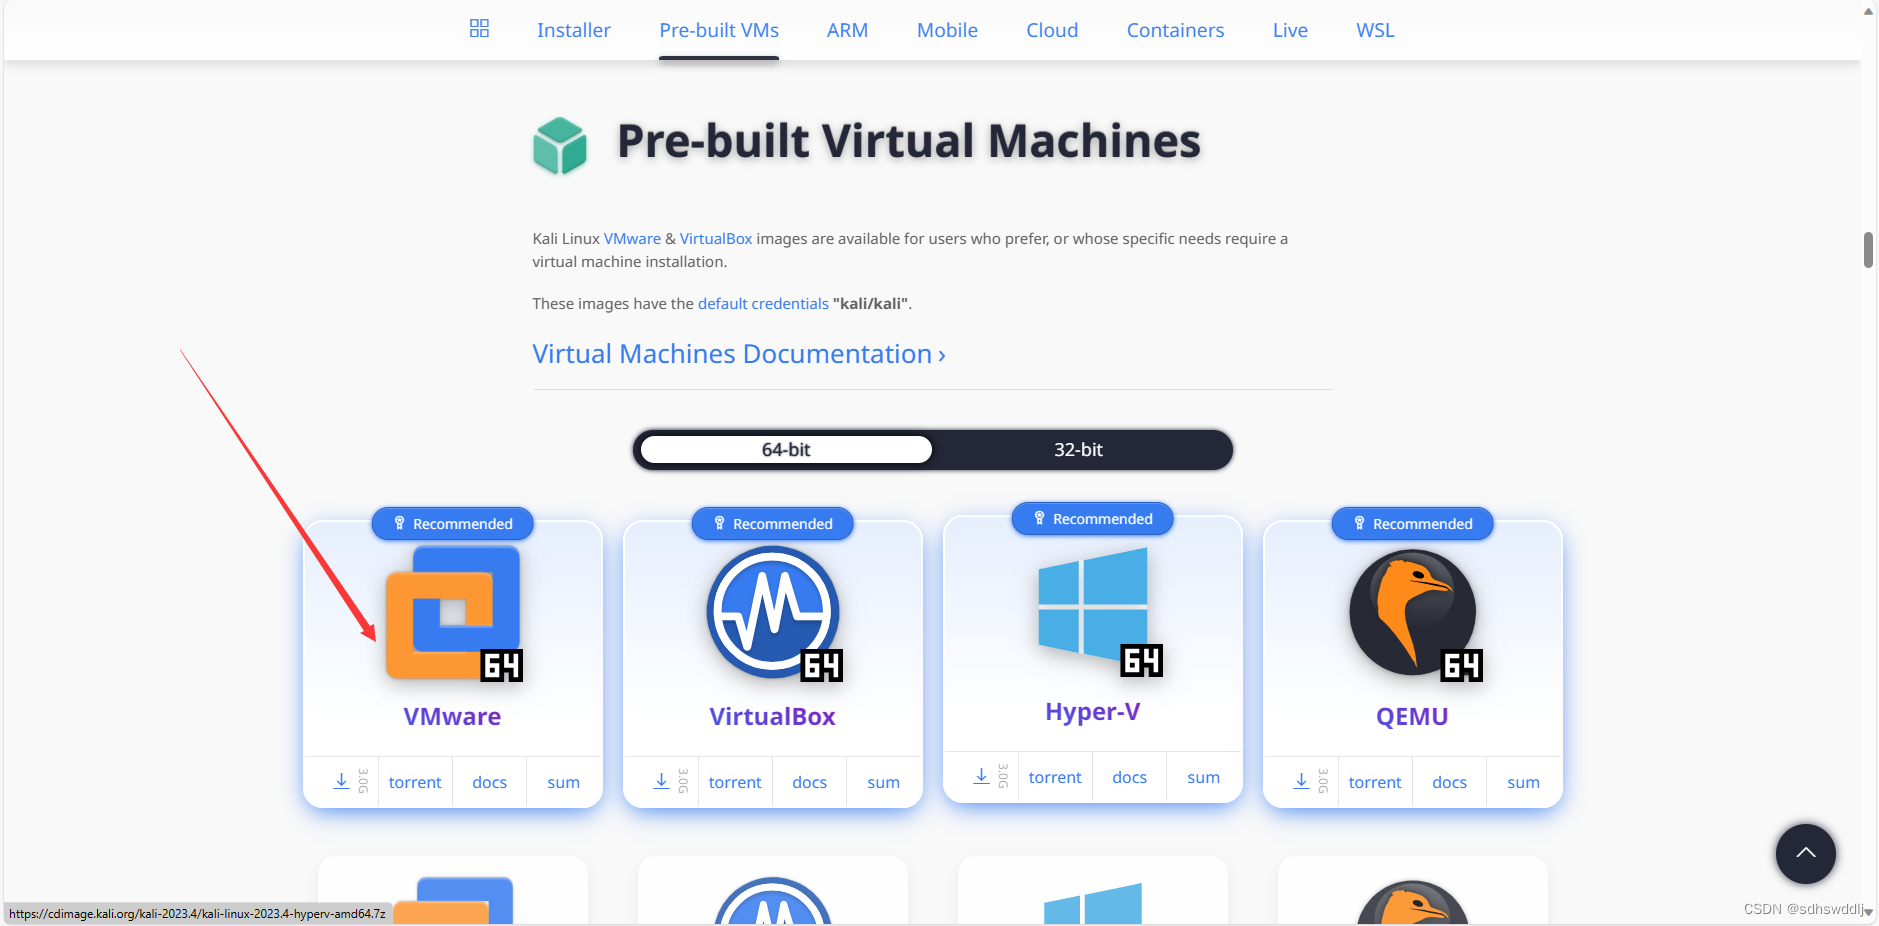Click the VMware card title
This screenshot has width=1879, height=926.
coord(452,717)
